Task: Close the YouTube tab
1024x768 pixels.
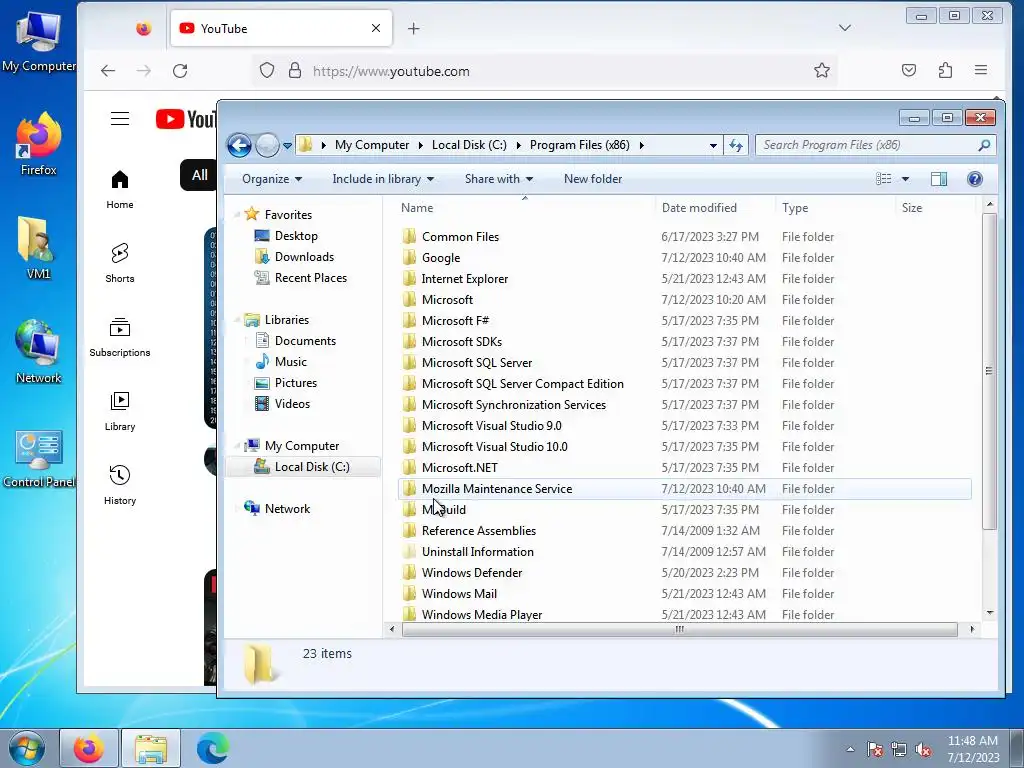Action: (x=376, y=28)
